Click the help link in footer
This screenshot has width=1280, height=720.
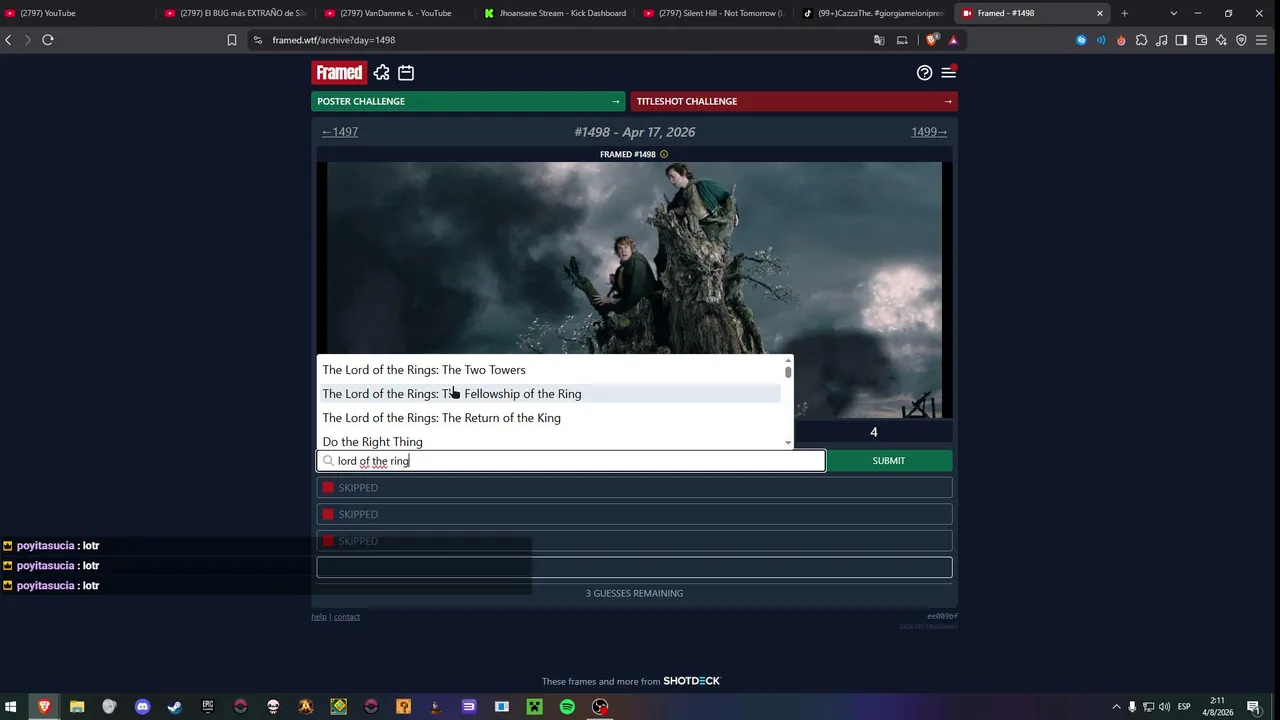pos(319,617)
